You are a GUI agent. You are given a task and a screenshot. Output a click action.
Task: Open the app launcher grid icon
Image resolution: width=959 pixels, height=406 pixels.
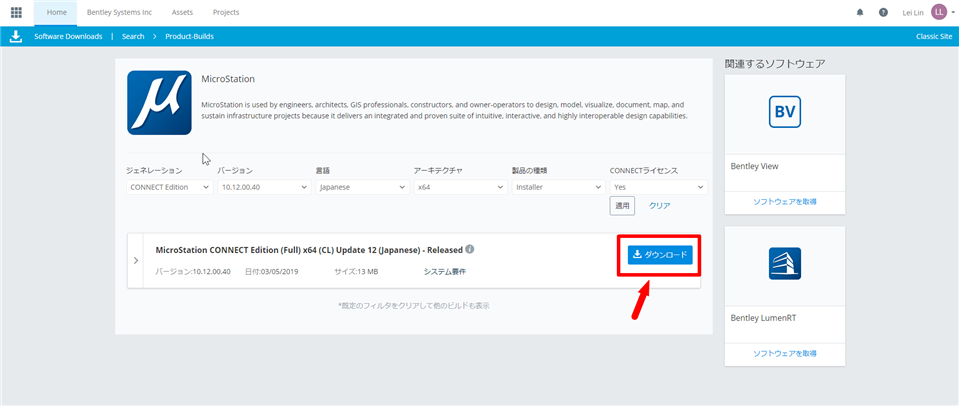(x=17, y=12)
